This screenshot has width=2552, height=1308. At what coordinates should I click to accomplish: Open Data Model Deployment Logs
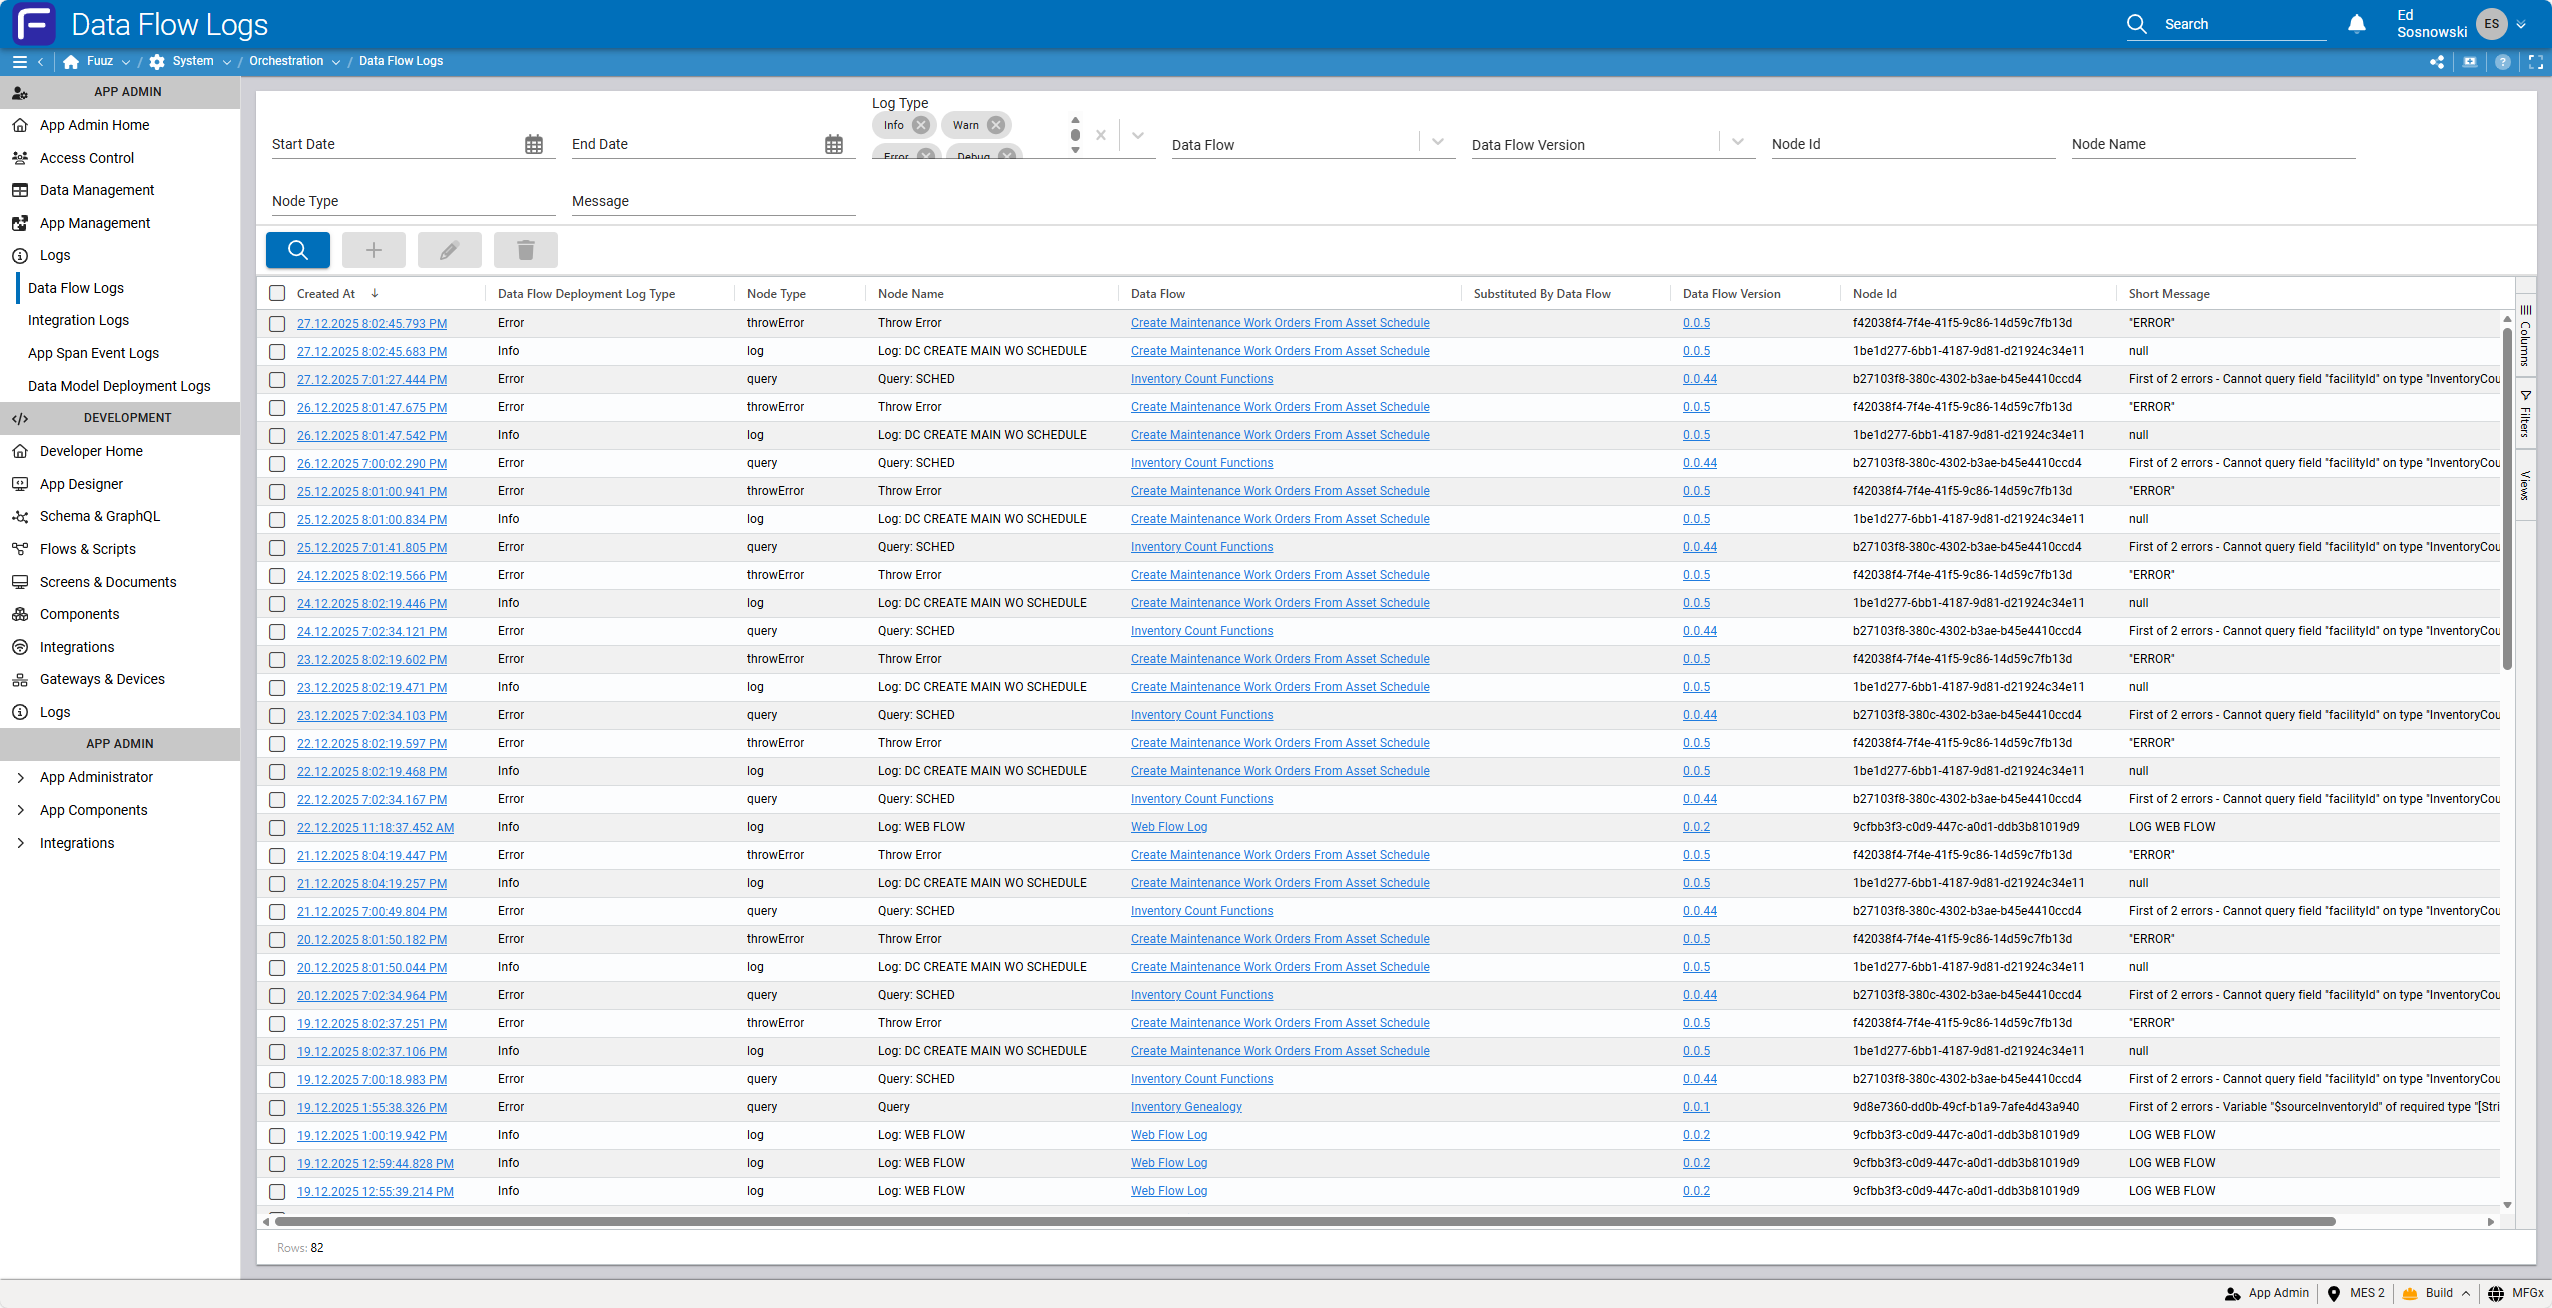[x=119, y=386]
